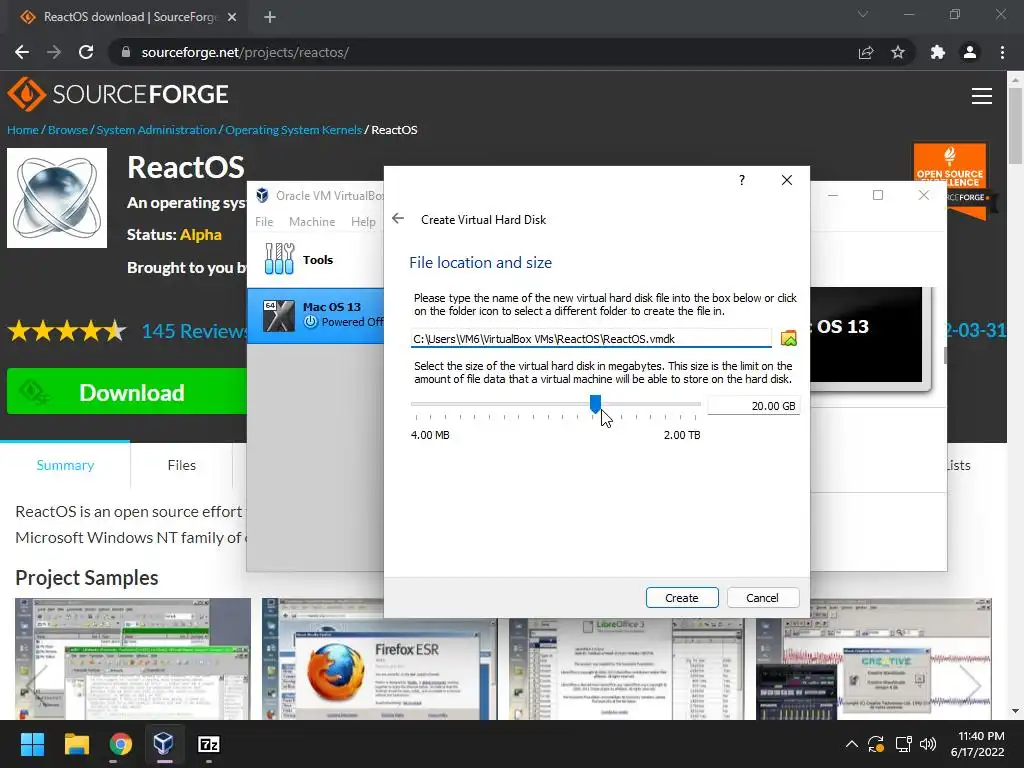The height and width of the screenshot is (768, 1024).
Task: Click System Administration breadcrumb link
Action: tap(156, 129)
